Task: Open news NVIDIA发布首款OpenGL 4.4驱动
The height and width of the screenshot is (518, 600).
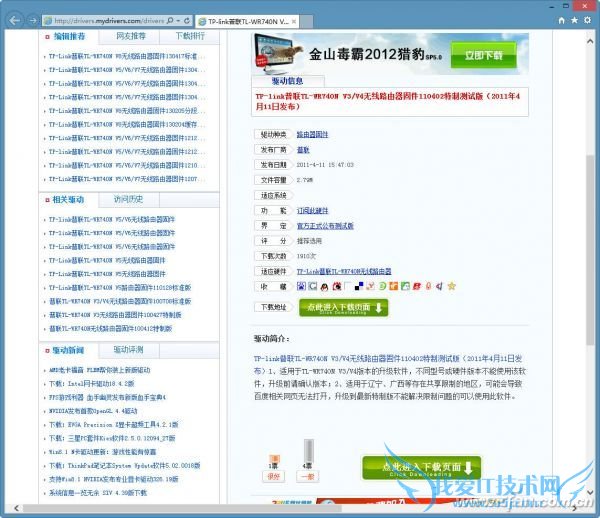Action: pyautogui.click(x=93, y=411)
